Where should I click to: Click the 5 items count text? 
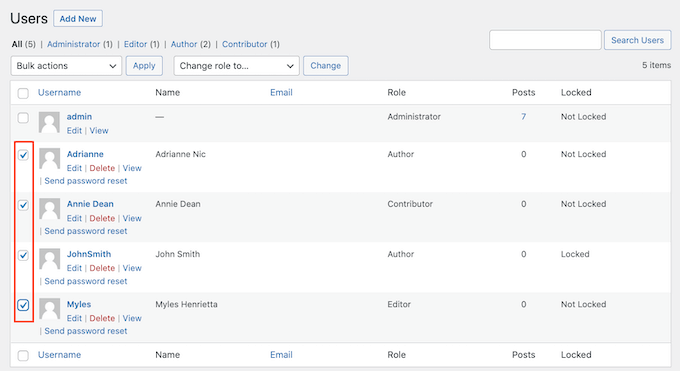tap(657, 65)
